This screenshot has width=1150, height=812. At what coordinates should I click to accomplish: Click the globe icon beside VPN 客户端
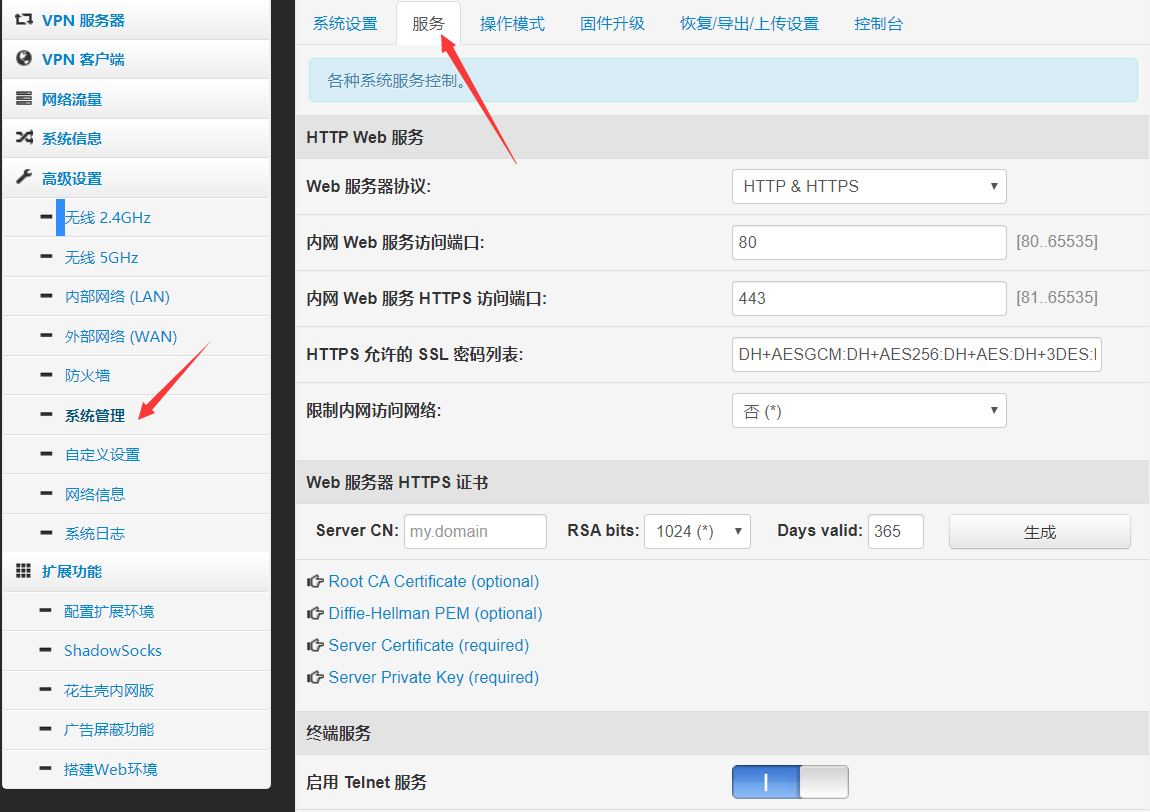point(23,58)
